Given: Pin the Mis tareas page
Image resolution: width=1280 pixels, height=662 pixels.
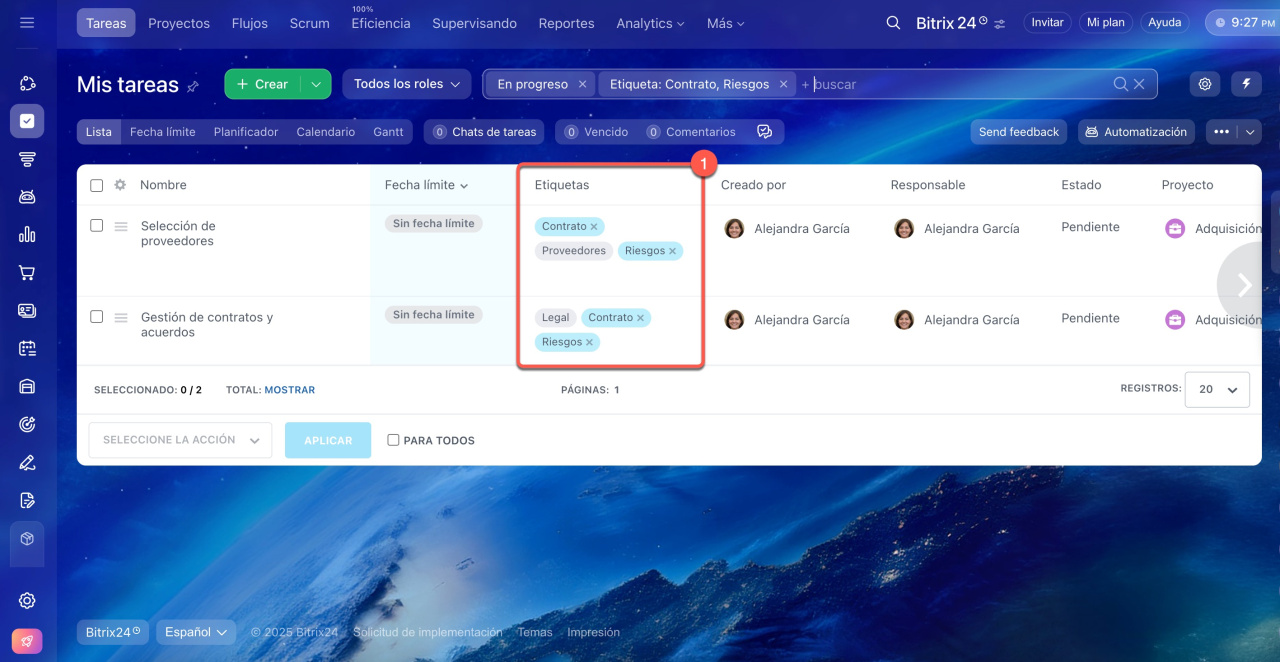Looking at the screenshot, I should point(193,87).
